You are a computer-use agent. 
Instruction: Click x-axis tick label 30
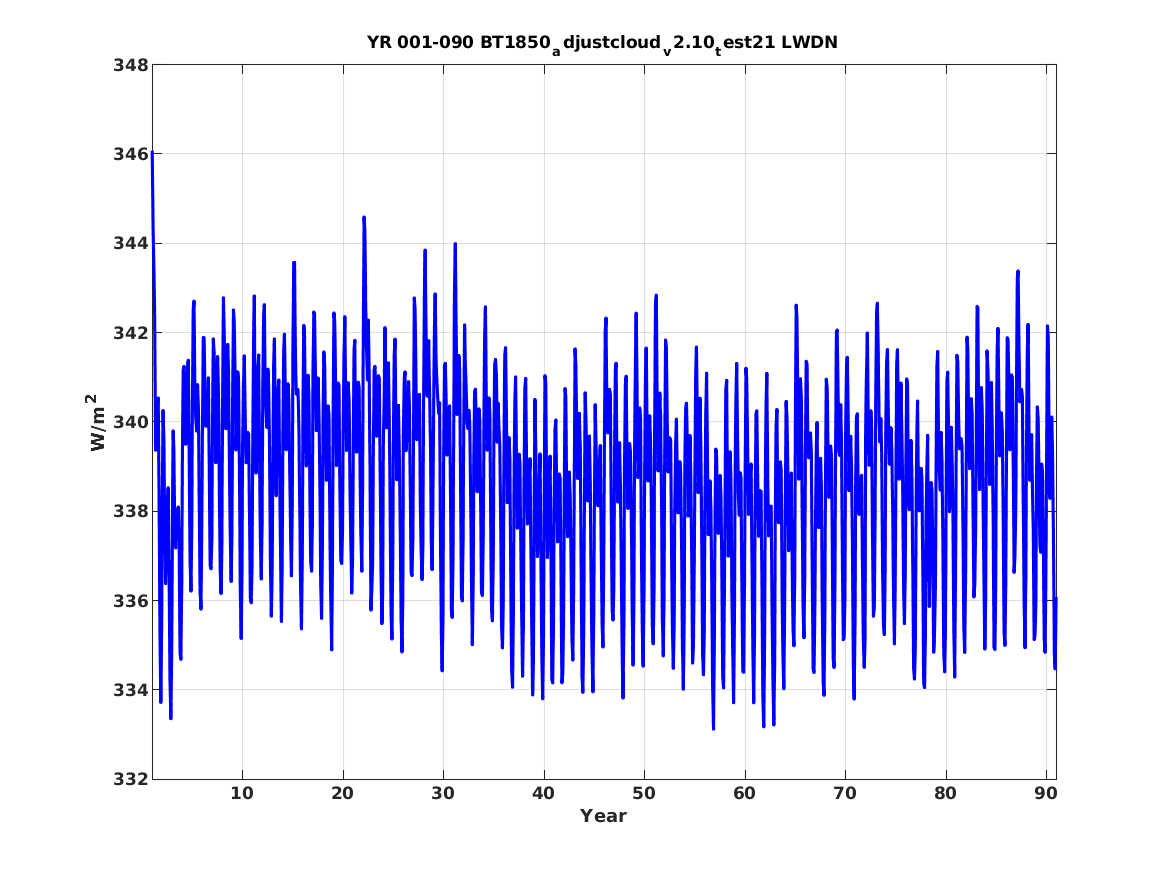tap(443, 794)
